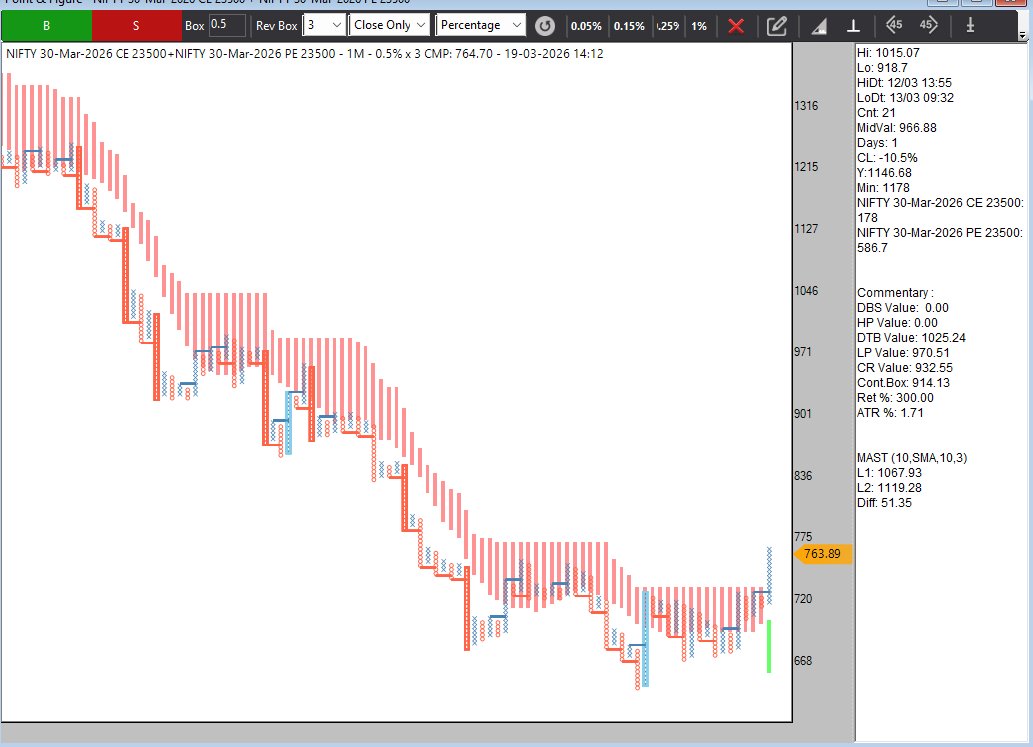Click the 1316 price axis label
1033x747 pixels.
pyautogui.click(x=806, y=105)
